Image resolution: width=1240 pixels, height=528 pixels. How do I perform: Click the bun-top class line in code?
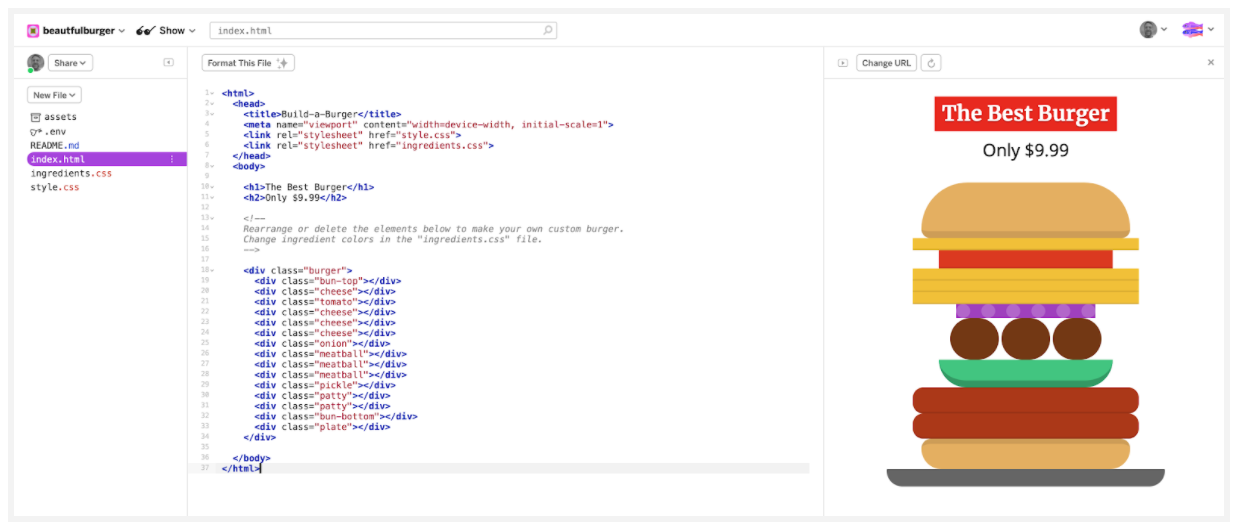(x=327, y=281)
